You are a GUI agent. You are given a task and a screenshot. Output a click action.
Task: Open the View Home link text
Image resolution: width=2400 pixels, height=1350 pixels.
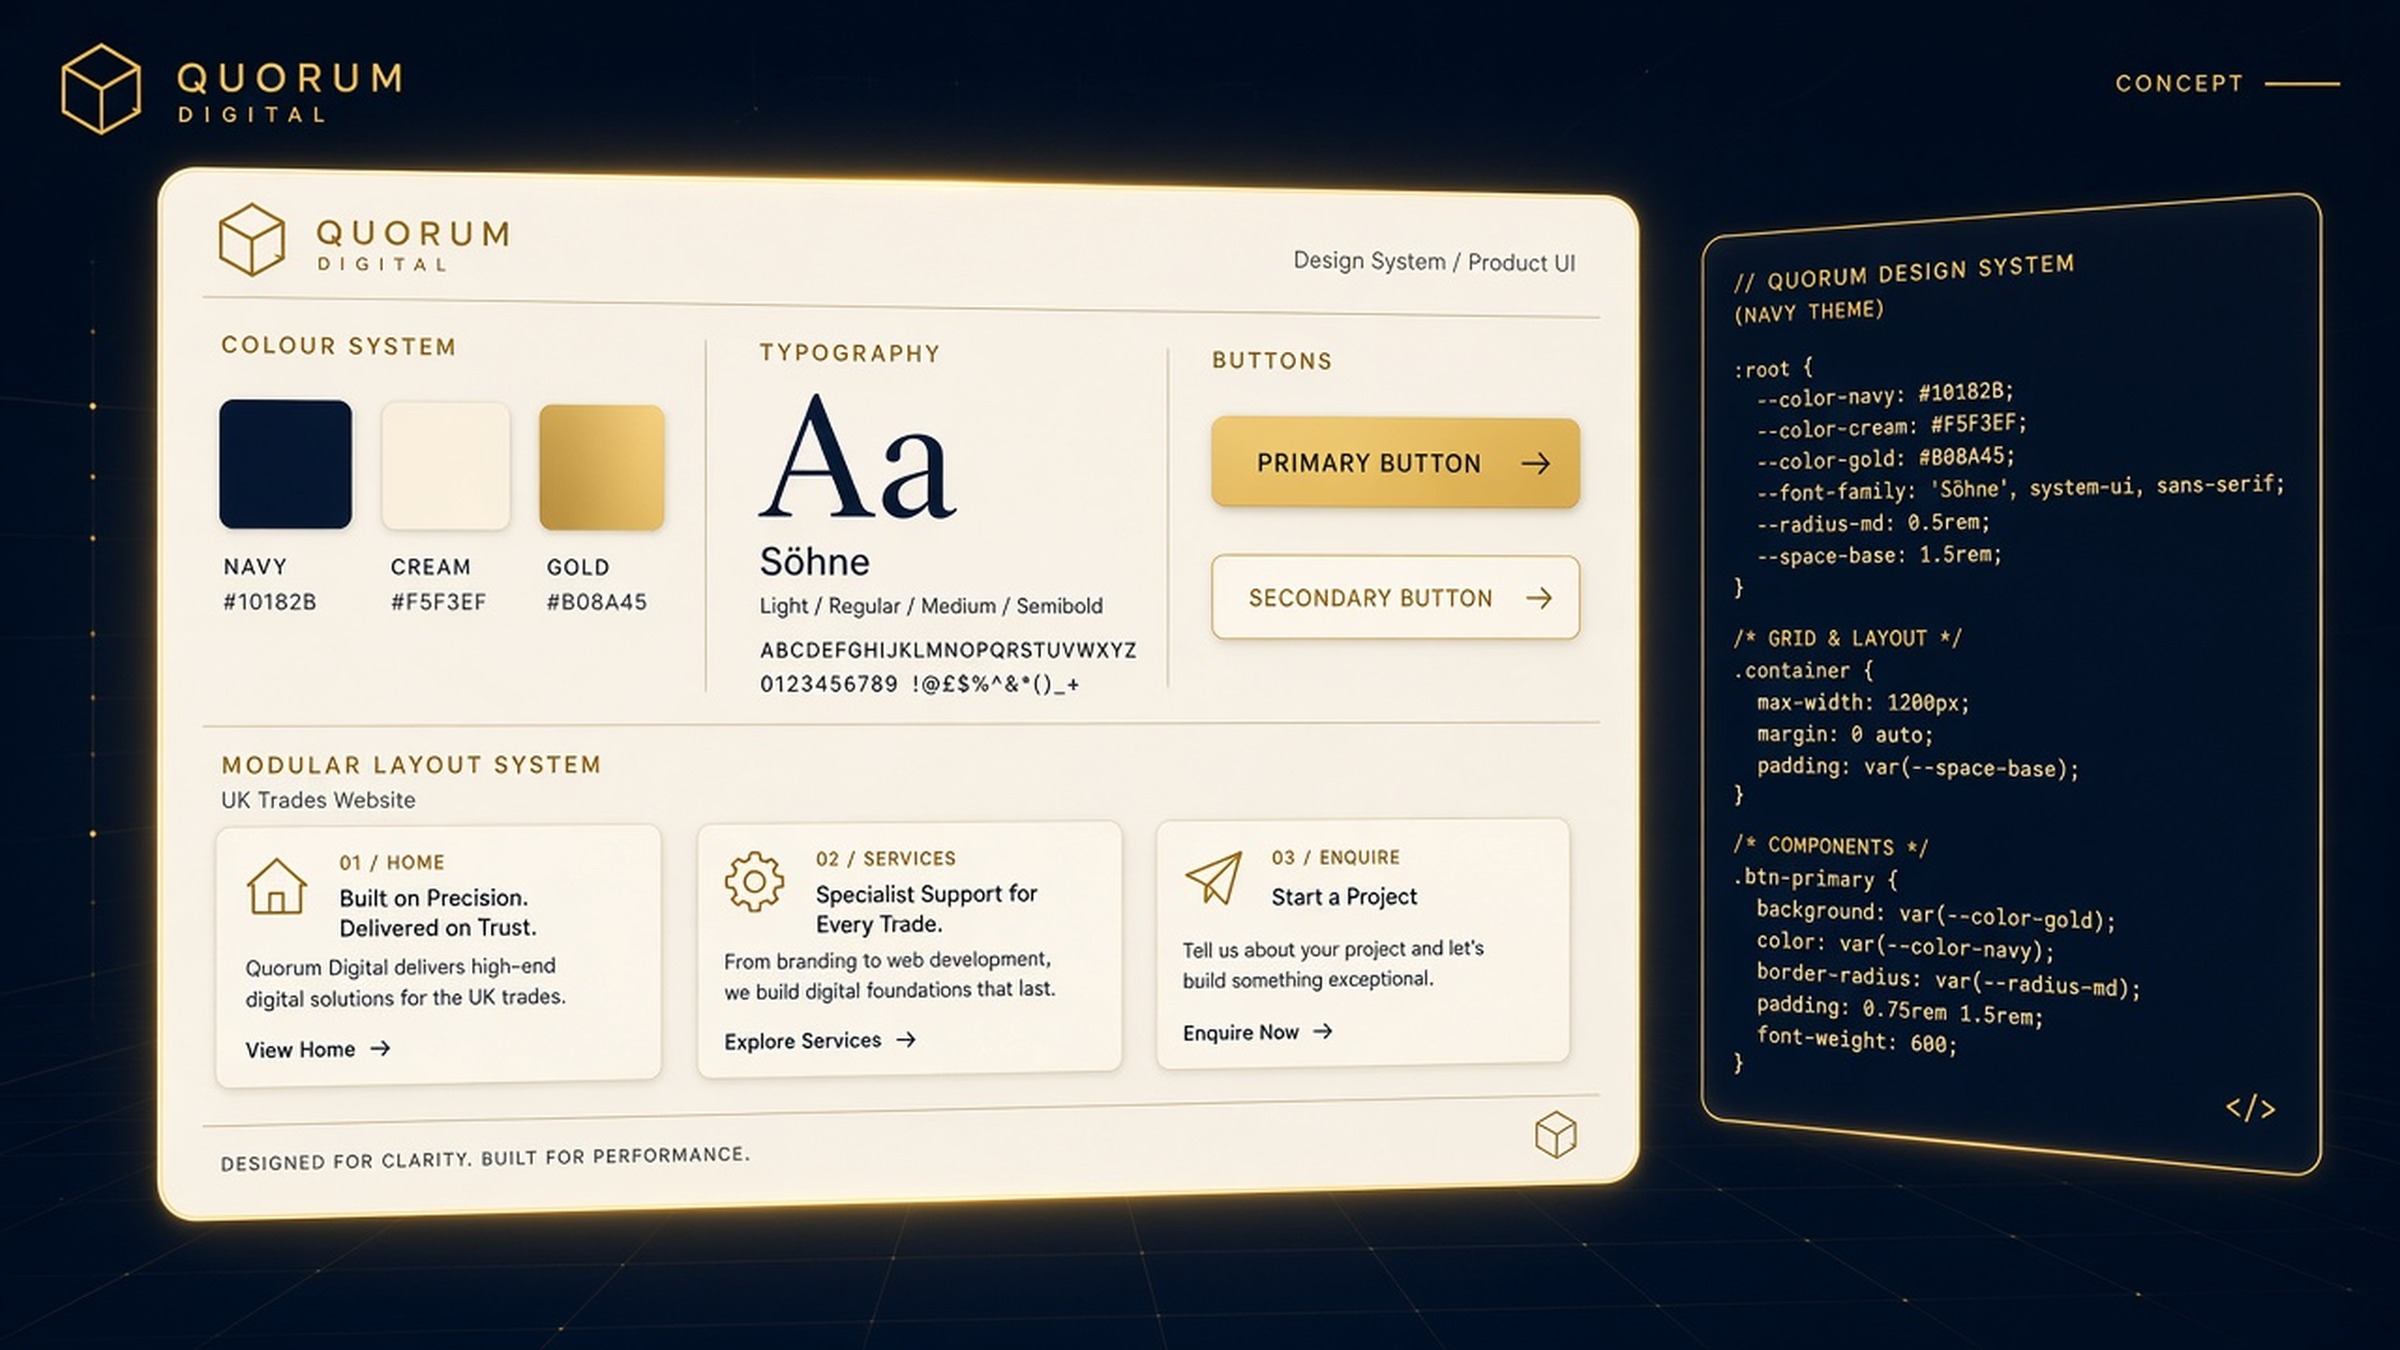(x=300, y=1050)
